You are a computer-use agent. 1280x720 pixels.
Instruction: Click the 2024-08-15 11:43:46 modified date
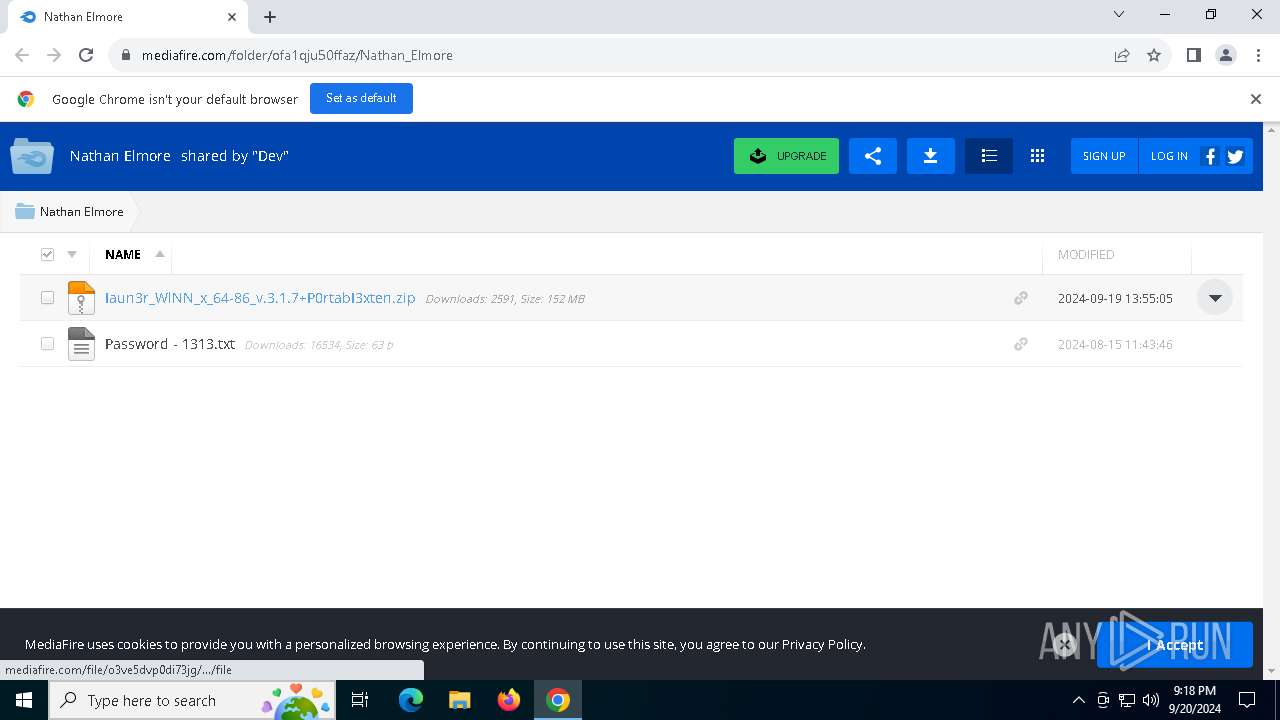pos(1115,344)
